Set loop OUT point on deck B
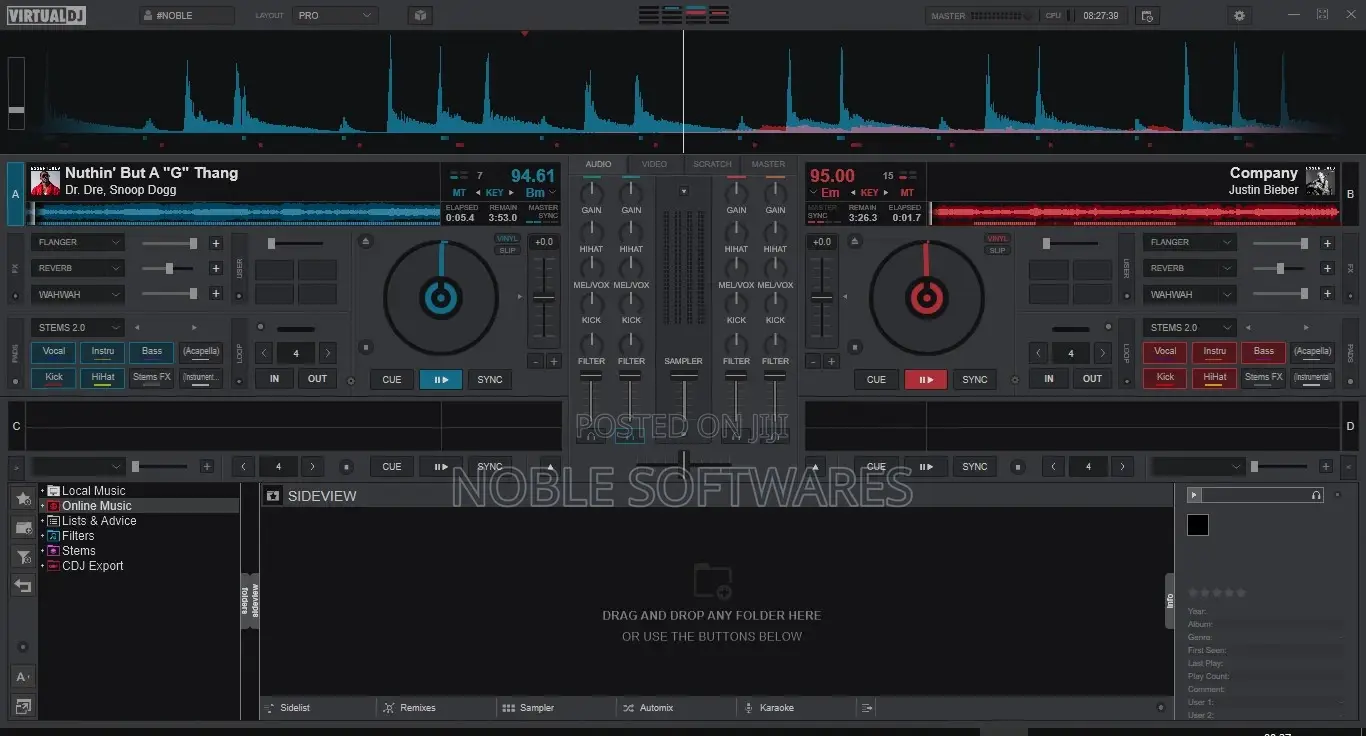Viewport: 1366px width, 736px height. (x=1092, y=379)
